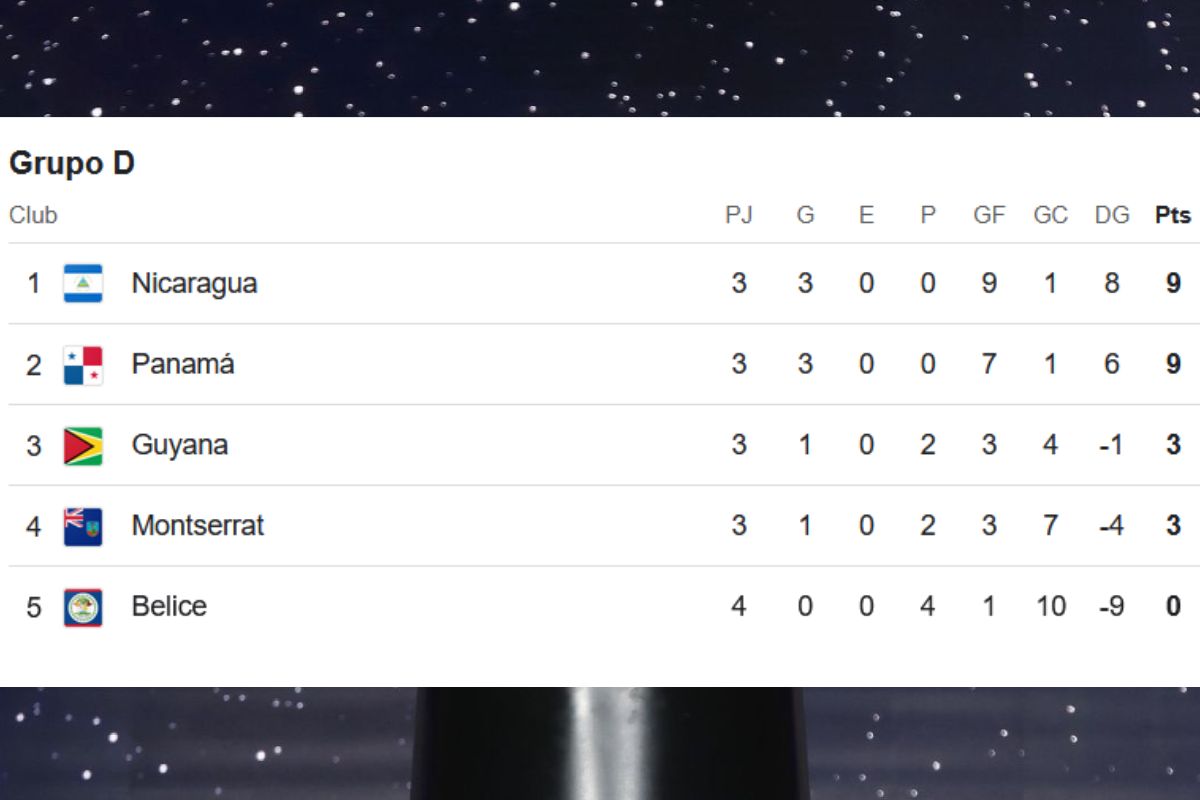
Task: Click the Belice flag icon
Action: tap(83, 607)
